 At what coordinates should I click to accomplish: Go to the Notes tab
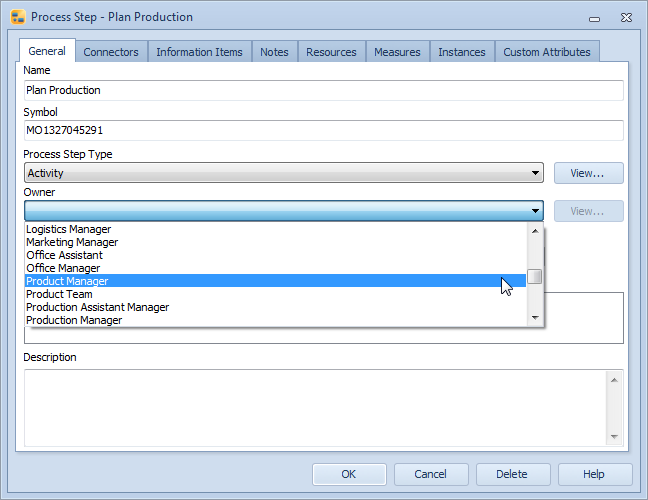point(274,52)
